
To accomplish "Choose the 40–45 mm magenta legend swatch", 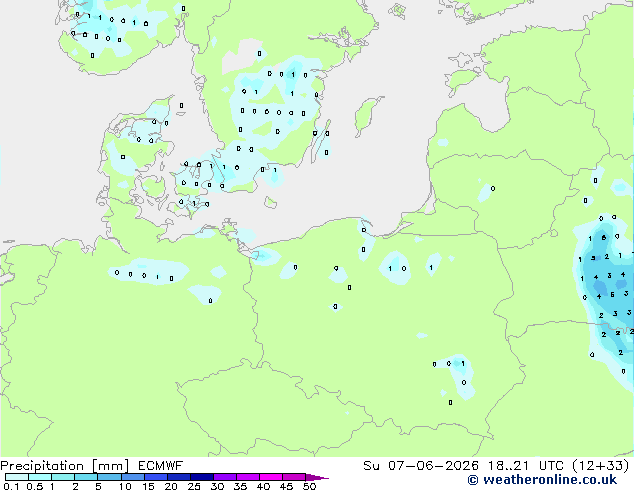I will tap(271, 477).
